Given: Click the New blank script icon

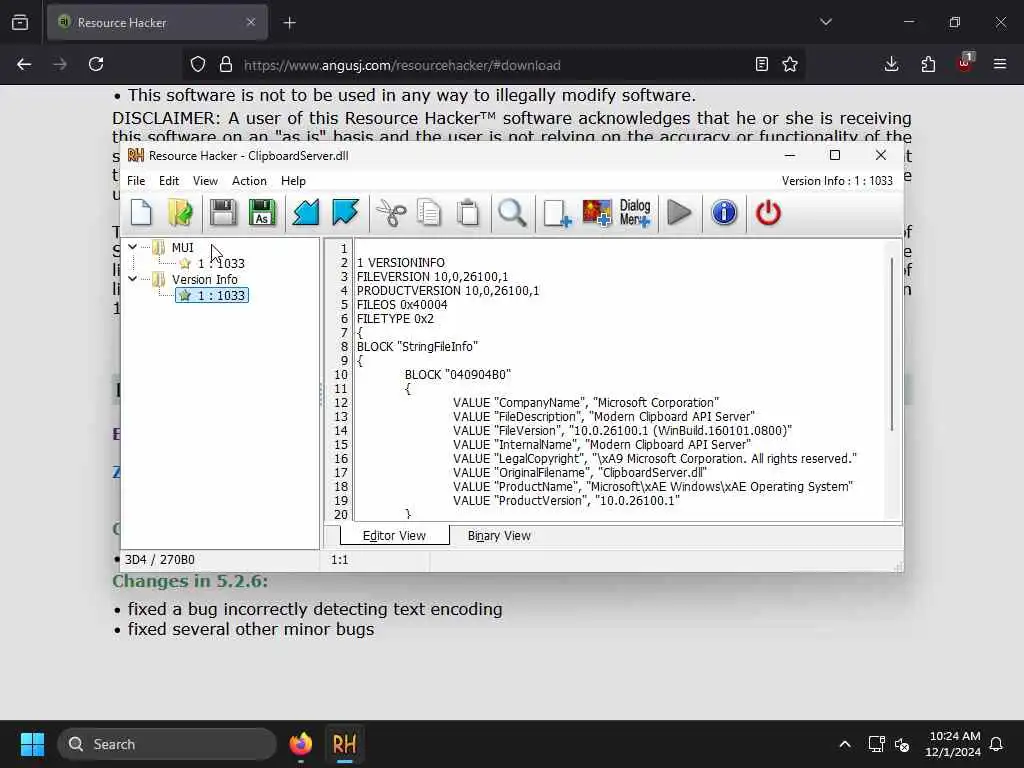Looking at the screenshot, I should 141,213.
